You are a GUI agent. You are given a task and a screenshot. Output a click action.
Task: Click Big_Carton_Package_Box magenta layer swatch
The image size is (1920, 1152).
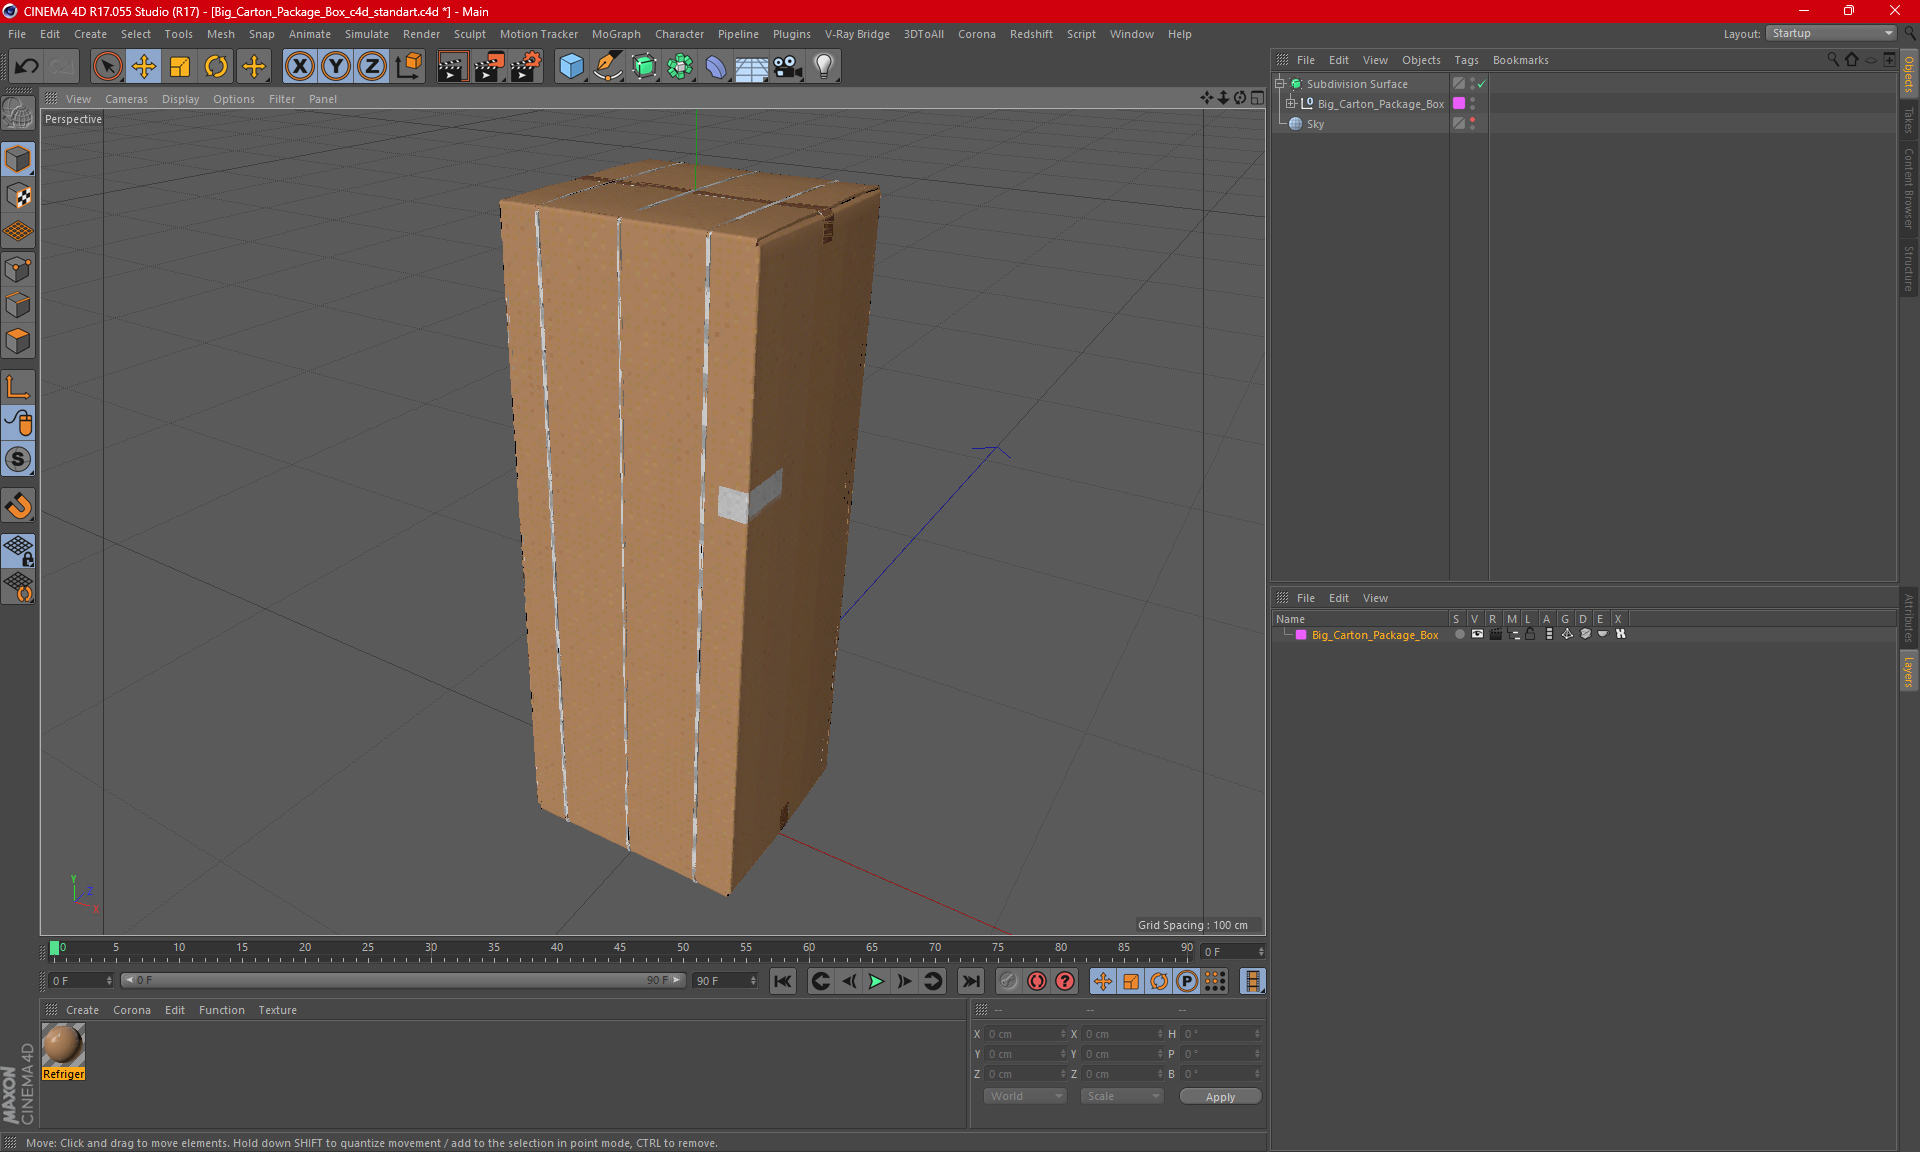(1459, 104)
